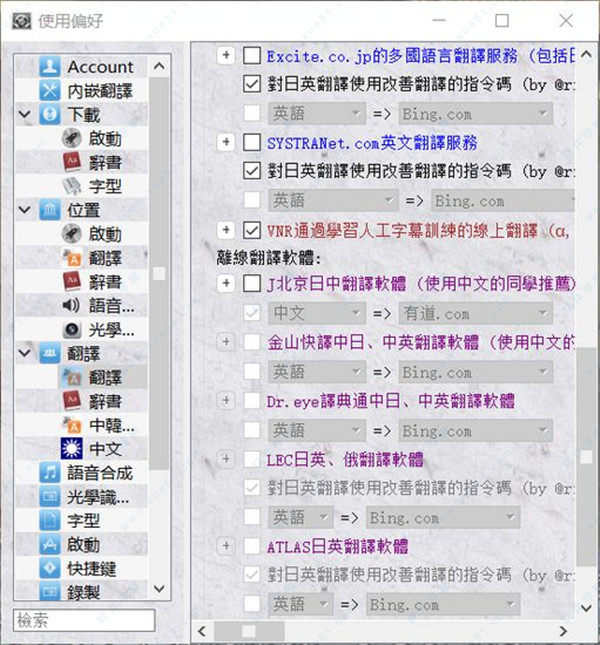The image size is (600, 645).
Task: Open 中文 dropdown under J北京
Action: coord(317,313)
